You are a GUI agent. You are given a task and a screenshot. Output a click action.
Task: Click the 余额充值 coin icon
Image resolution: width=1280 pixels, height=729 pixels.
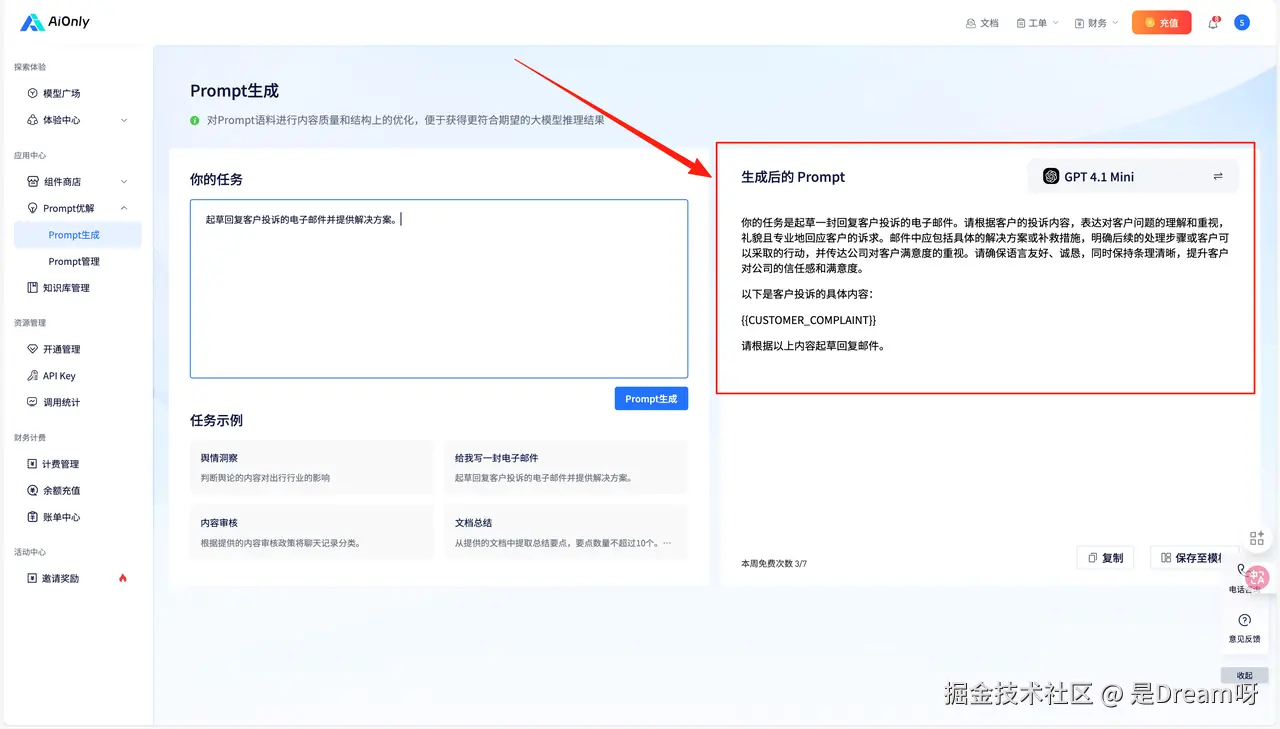point(33,491)
